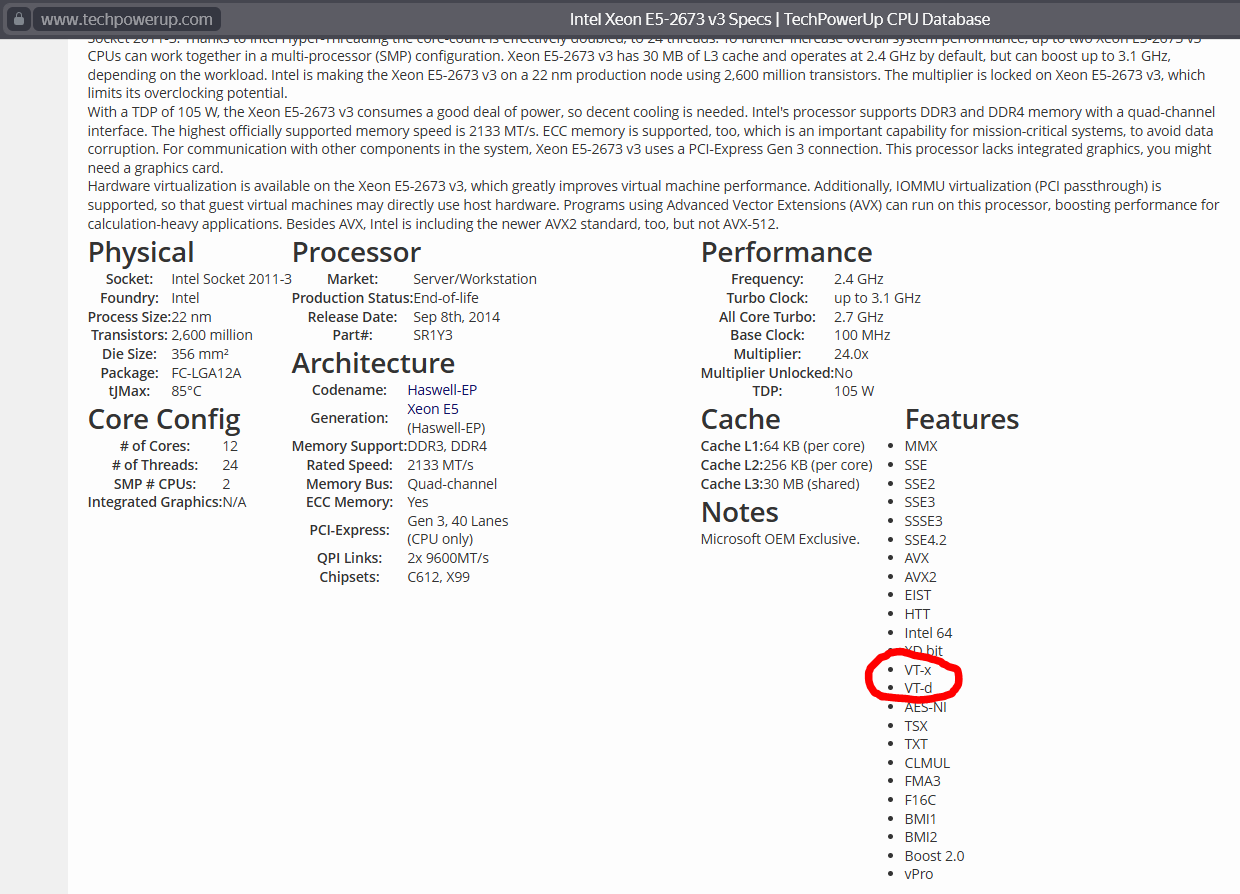
Task: Click the number of cores value '12'
Action: [230, 446]
